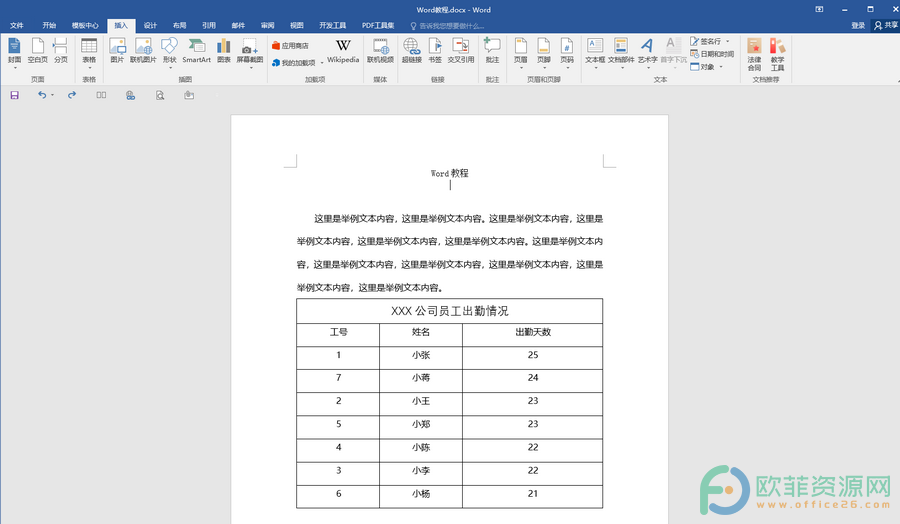
Task: Click the cell containing 小杨
Action: pyautogui.click(x=421, y=496)
